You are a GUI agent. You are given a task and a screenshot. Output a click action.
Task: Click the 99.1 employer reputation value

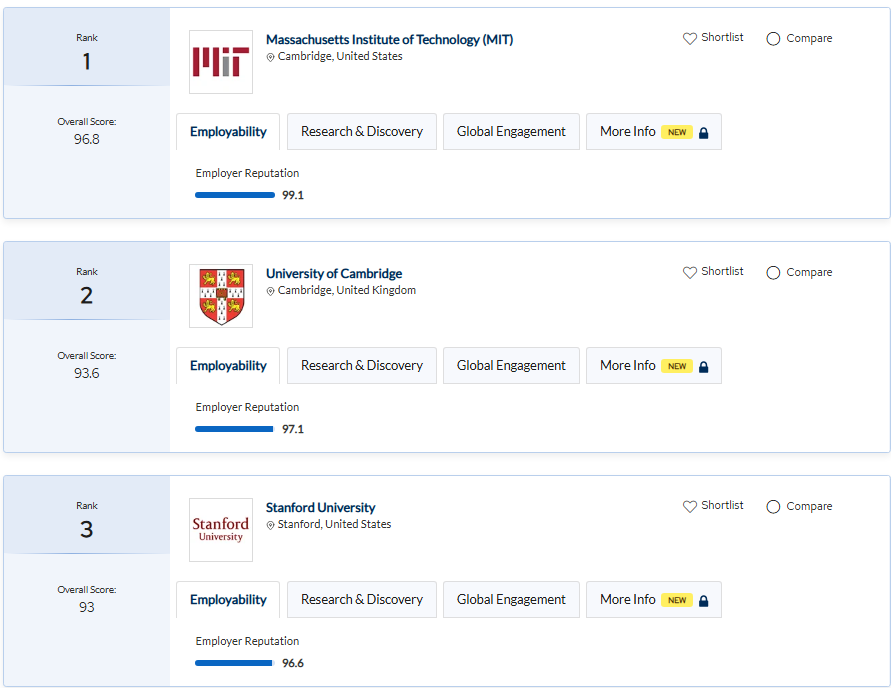[x=293, y=195]
